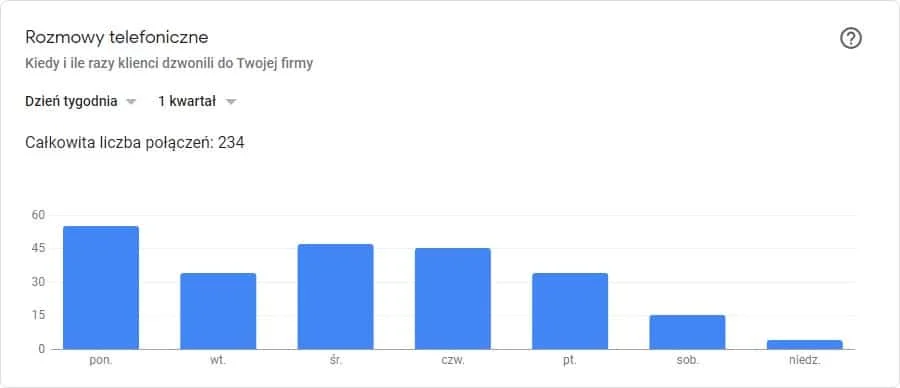900x388 pixels.
Task: Click the 60 value on the y-axis
Action: click(38, 215)
